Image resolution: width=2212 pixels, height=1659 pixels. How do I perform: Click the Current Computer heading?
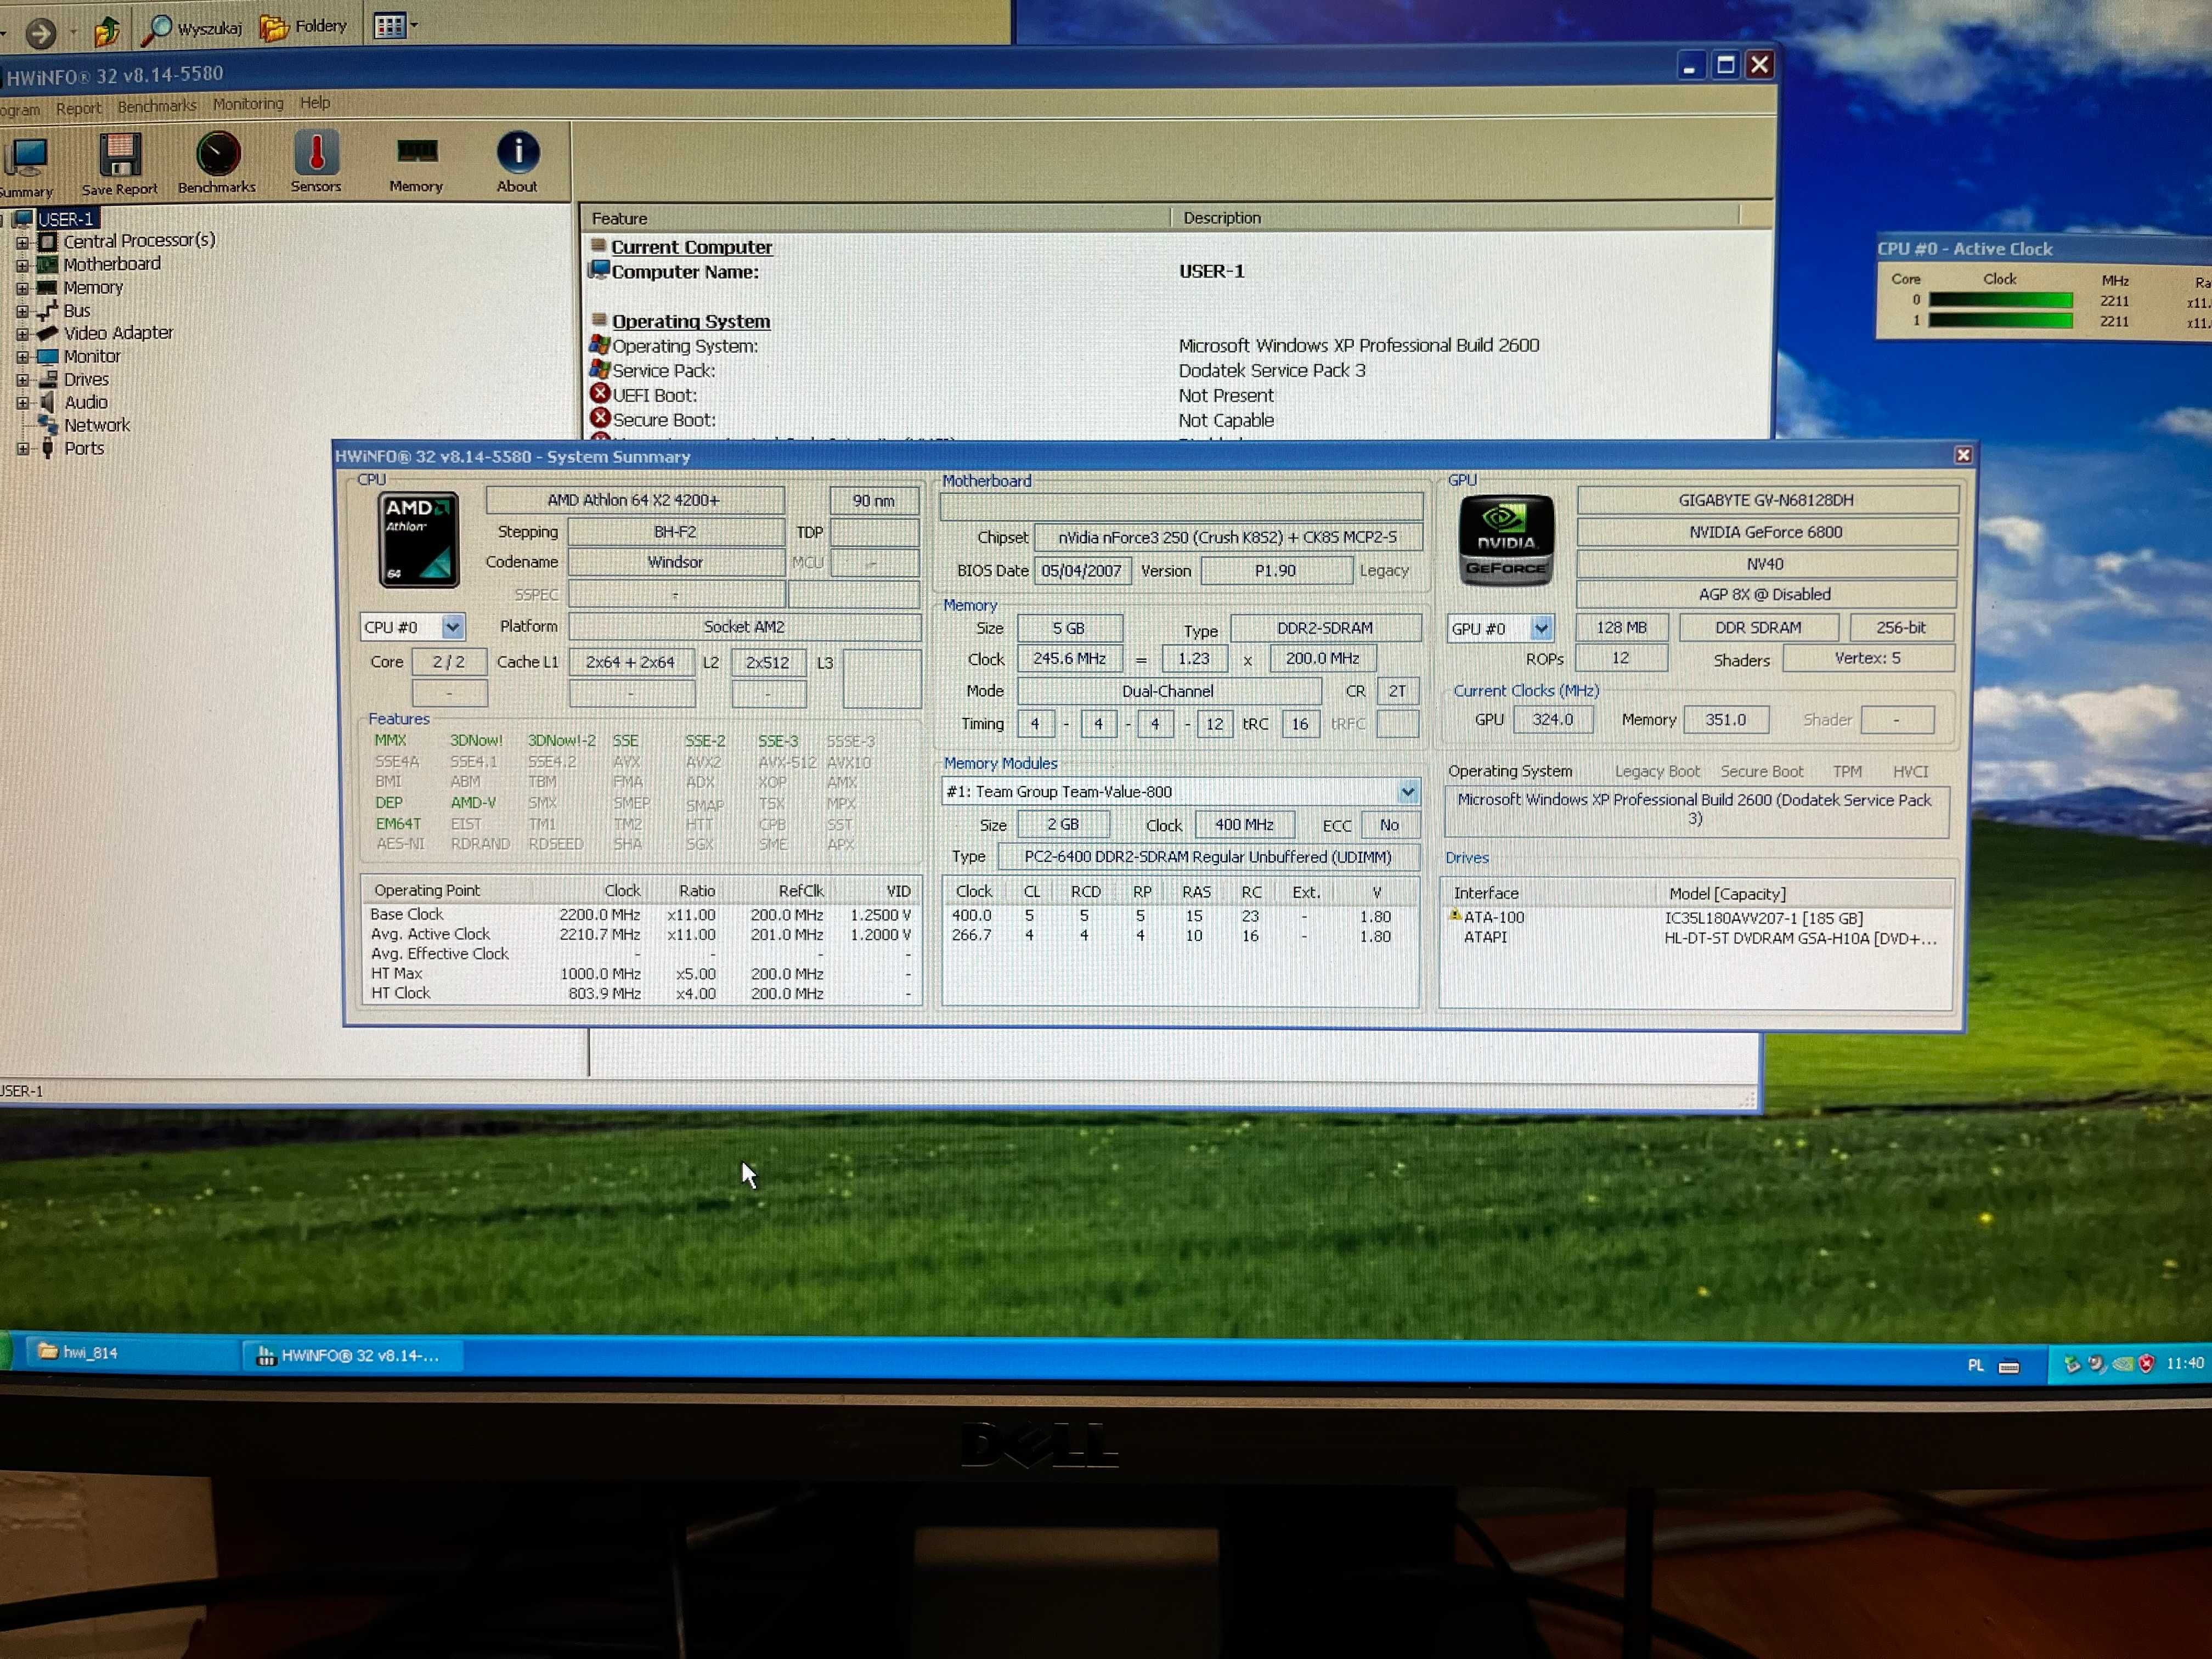pyautogui.click(x=691, y=247)
